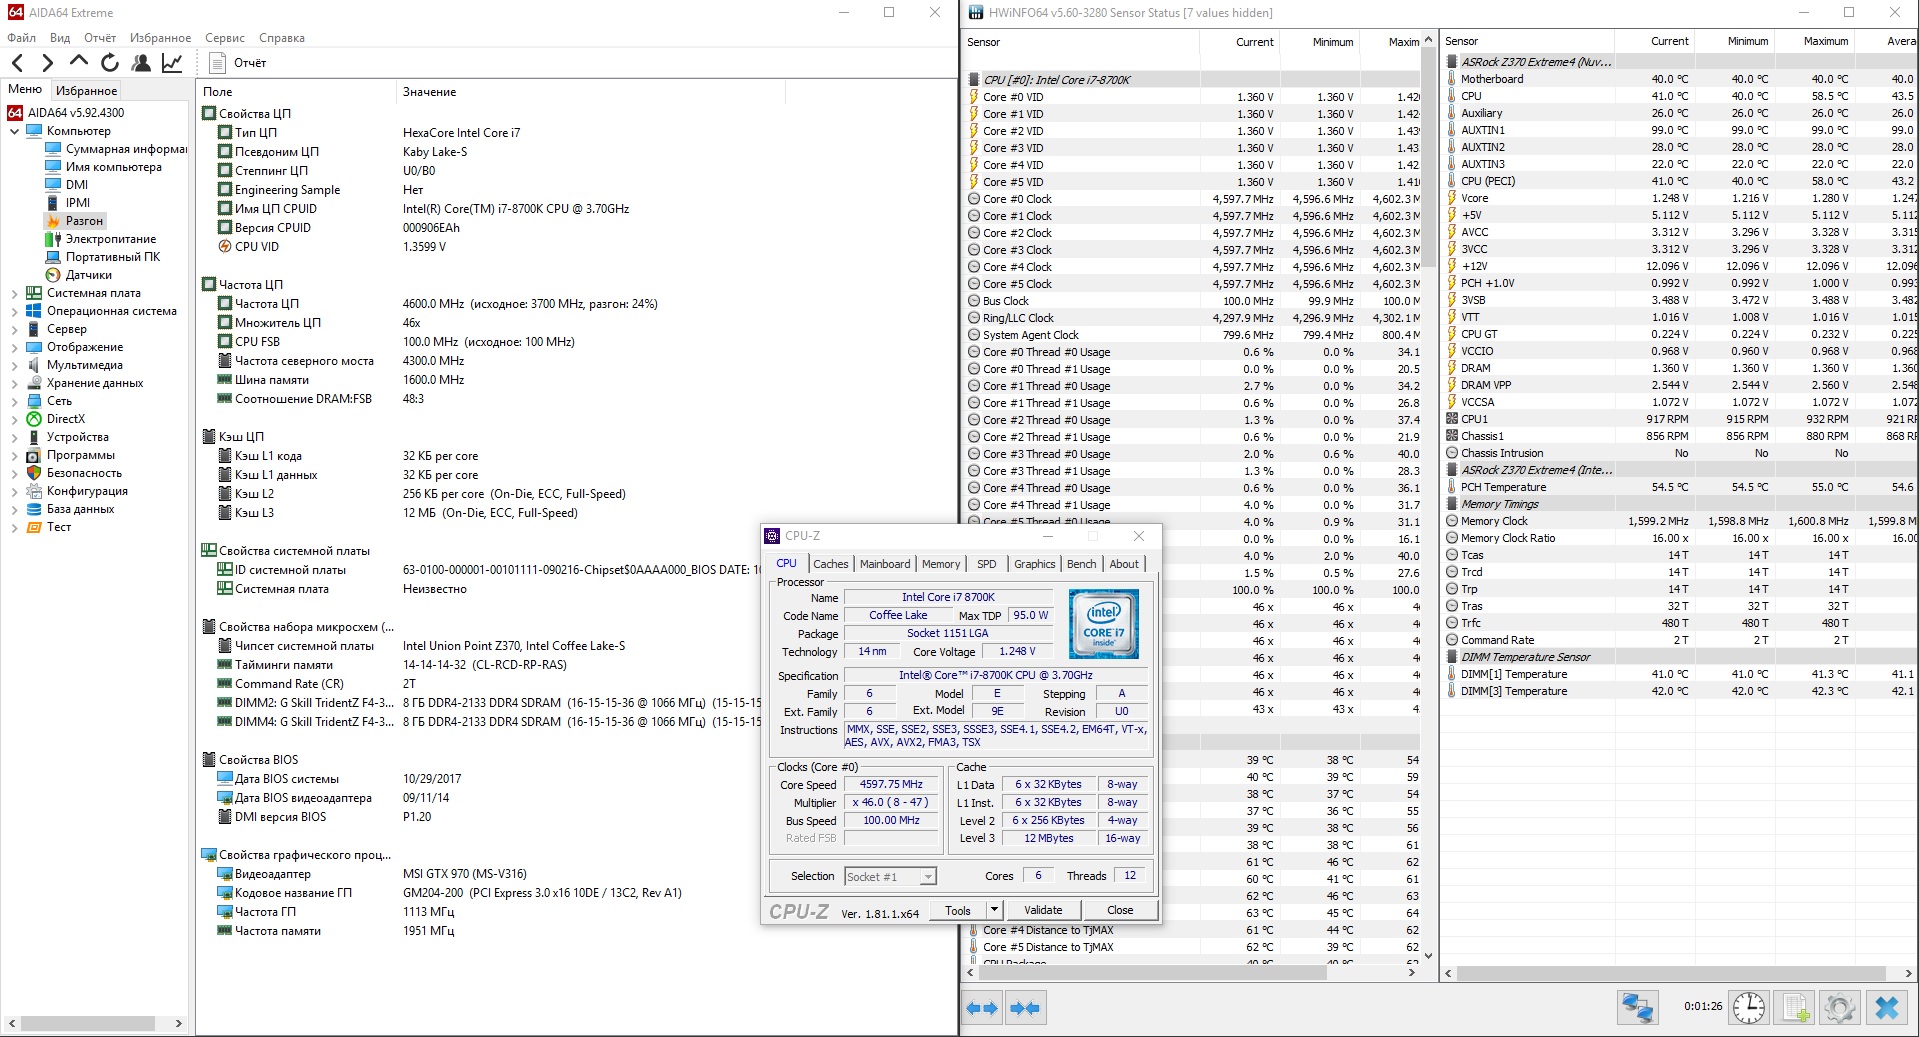Click the Intel Core i7 logo in CPU-Z
Image resolution: width=1919 pixels, height=1037 pixels.
point(1103,624)
